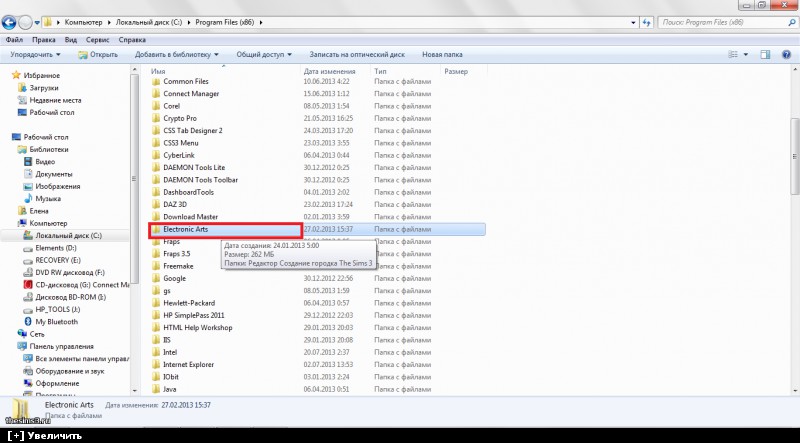Click the refresh button beside address bar
The width and height of the screenshot is (800, 443).
(x=647, y=22)
